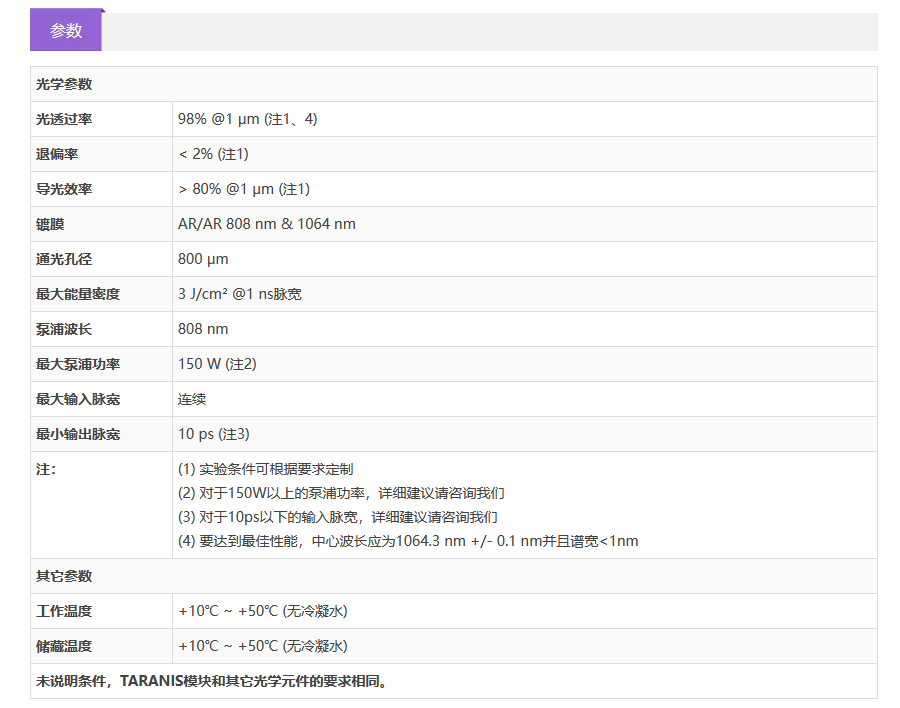
Task: Select the 98% @1 μm transmission value
Action: point(247,119)
